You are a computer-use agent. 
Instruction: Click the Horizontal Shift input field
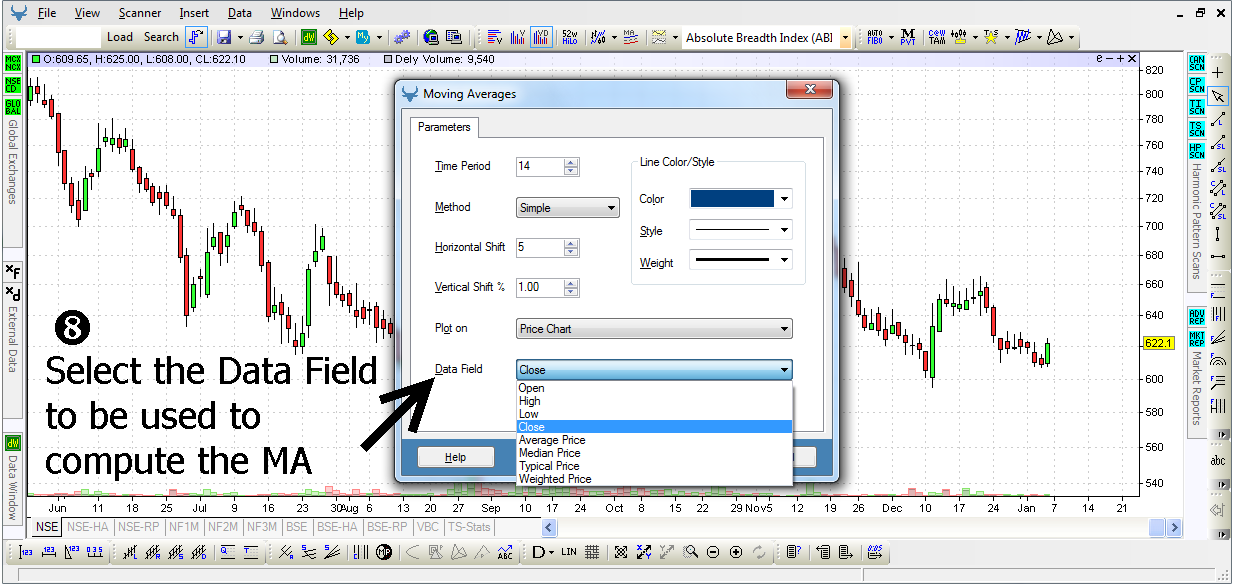pos(540,247)
